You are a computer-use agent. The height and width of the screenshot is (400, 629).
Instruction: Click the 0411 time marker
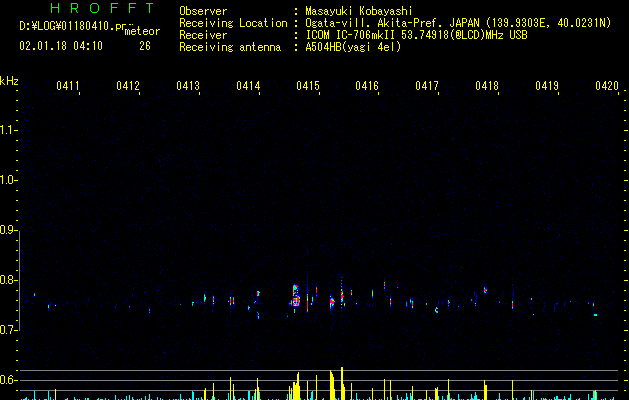pyautogui.click(x=68, y=85)
